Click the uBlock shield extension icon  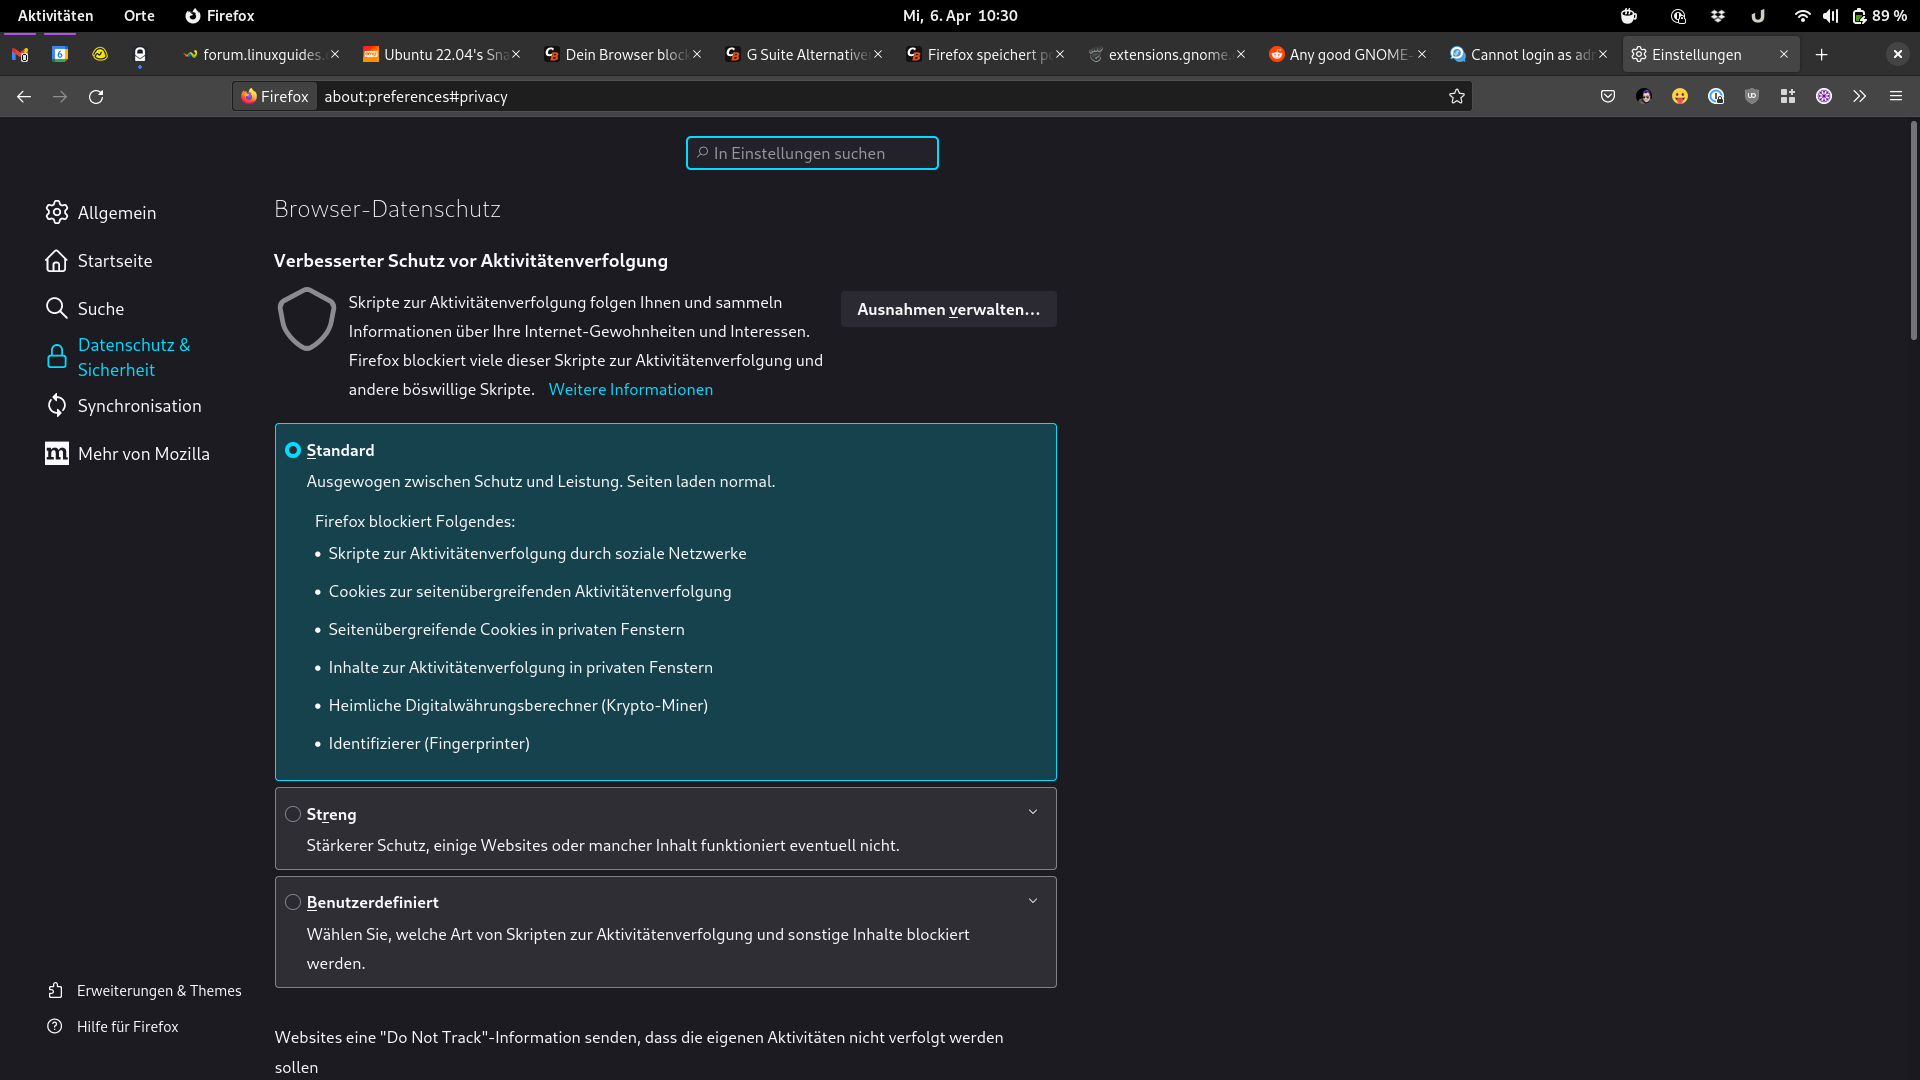coord(1751,96)
